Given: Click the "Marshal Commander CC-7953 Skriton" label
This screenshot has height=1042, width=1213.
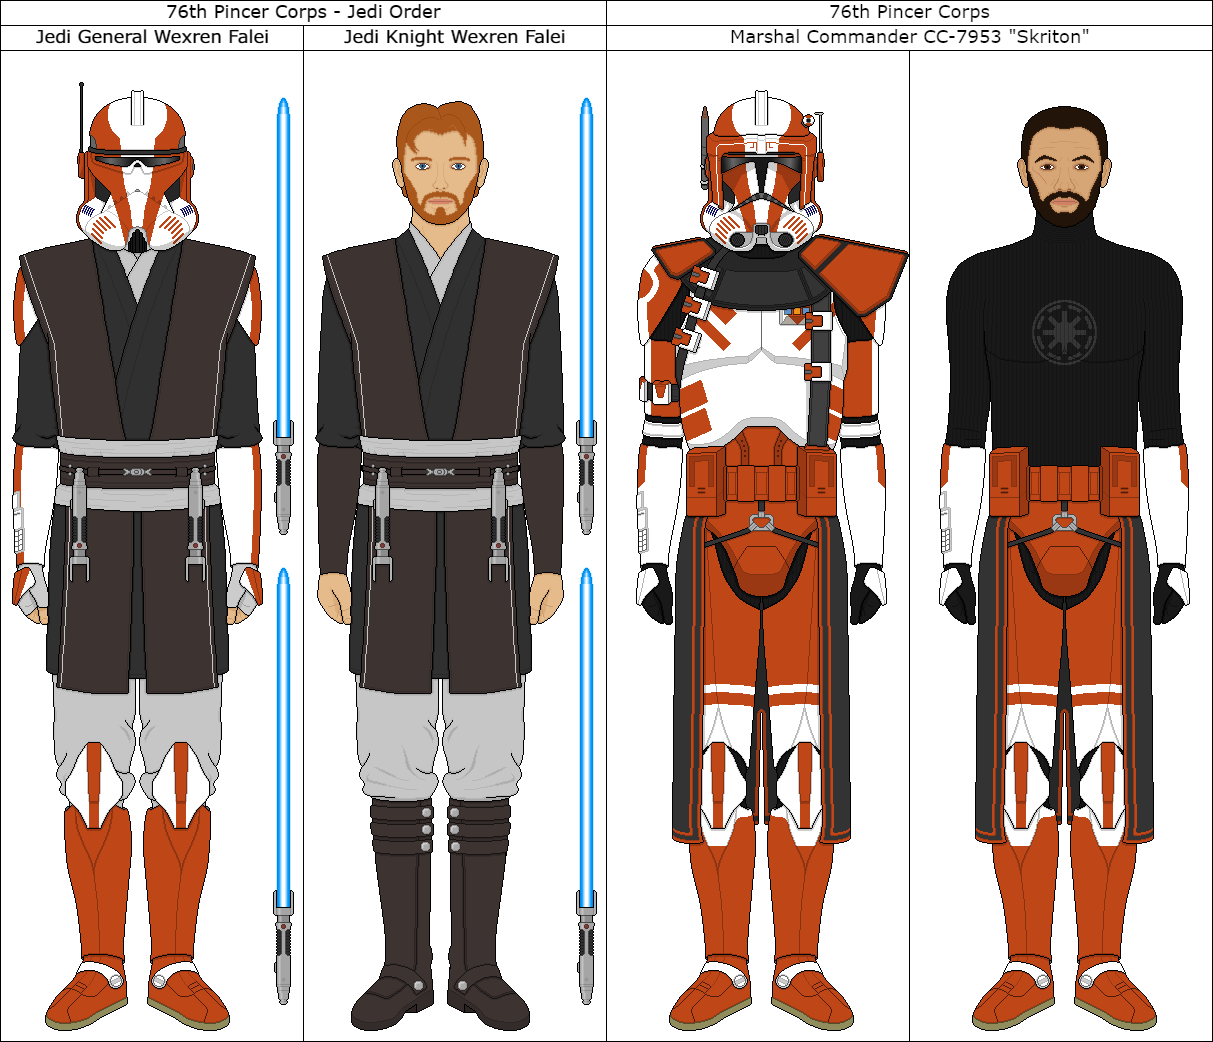Looking at the screenshot, I should 909,37.
